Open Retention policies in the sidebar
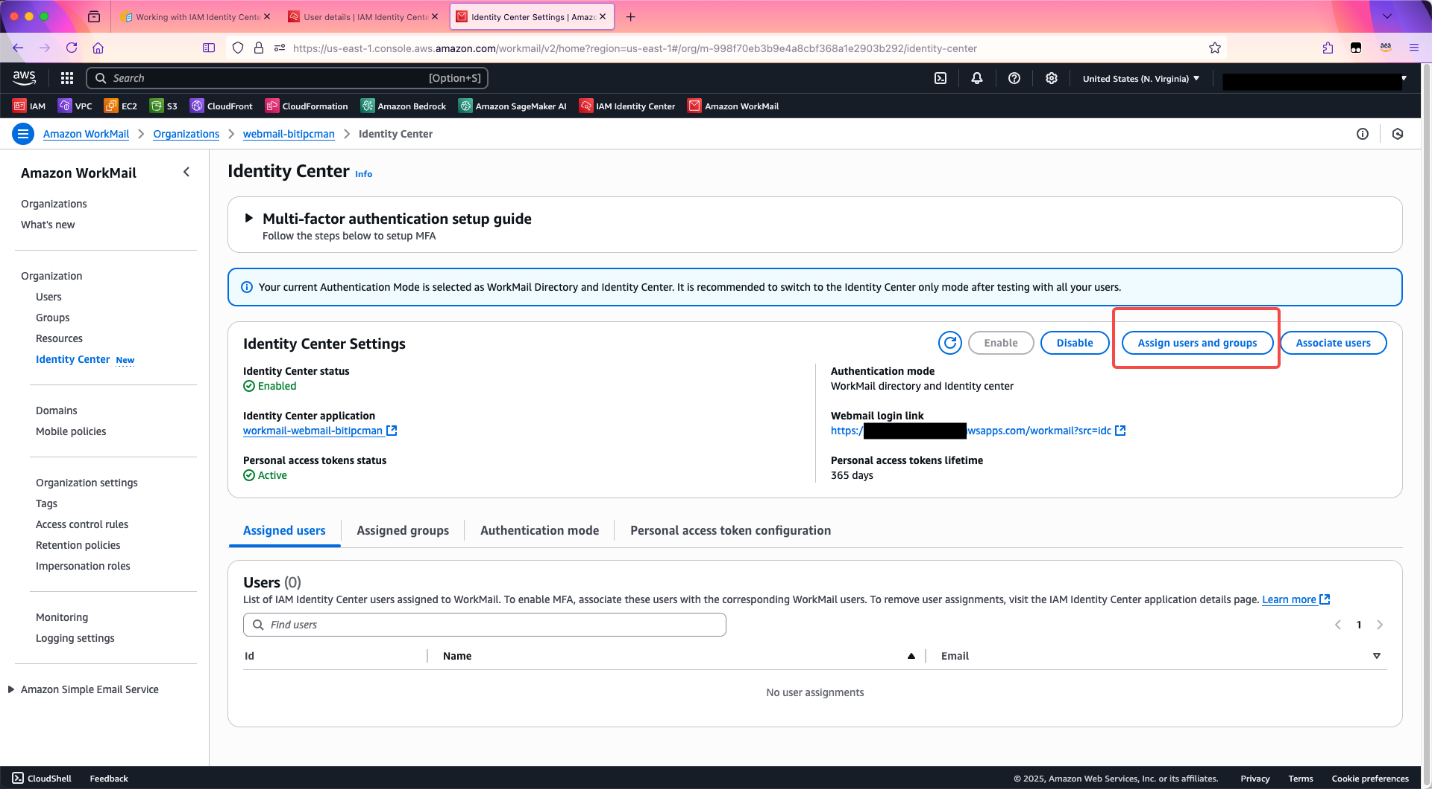 tap(78, 546)
